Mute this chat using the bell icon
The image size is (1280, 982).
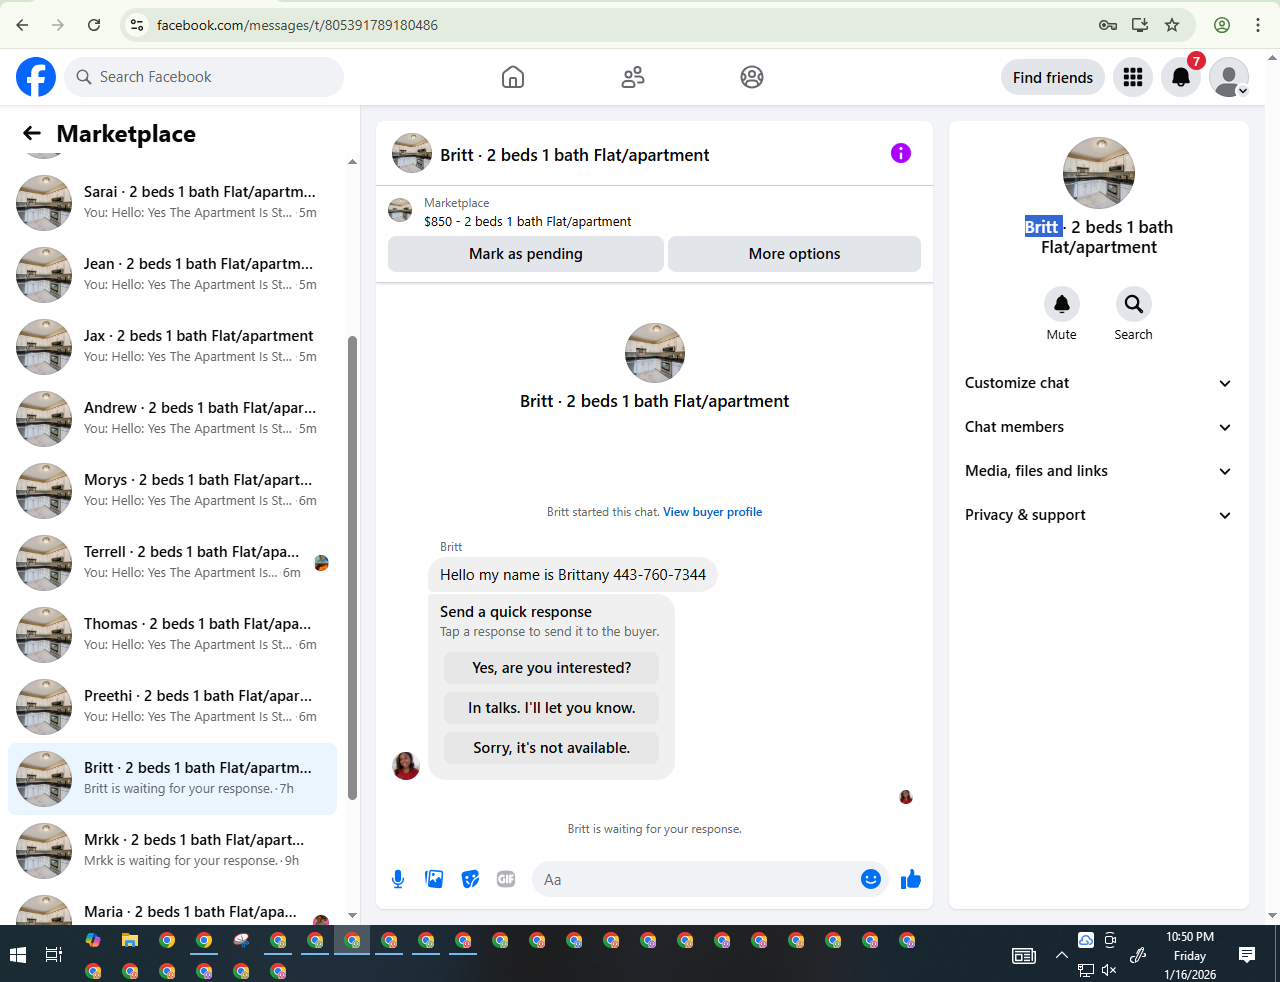point(1062,304)
